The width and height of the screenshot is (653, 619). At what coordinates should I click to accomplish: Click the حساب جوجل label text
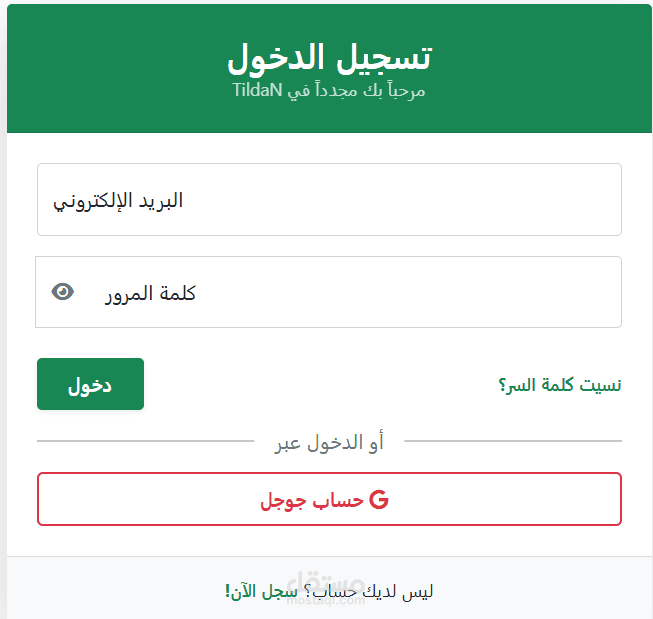click(x=312, y=500)
